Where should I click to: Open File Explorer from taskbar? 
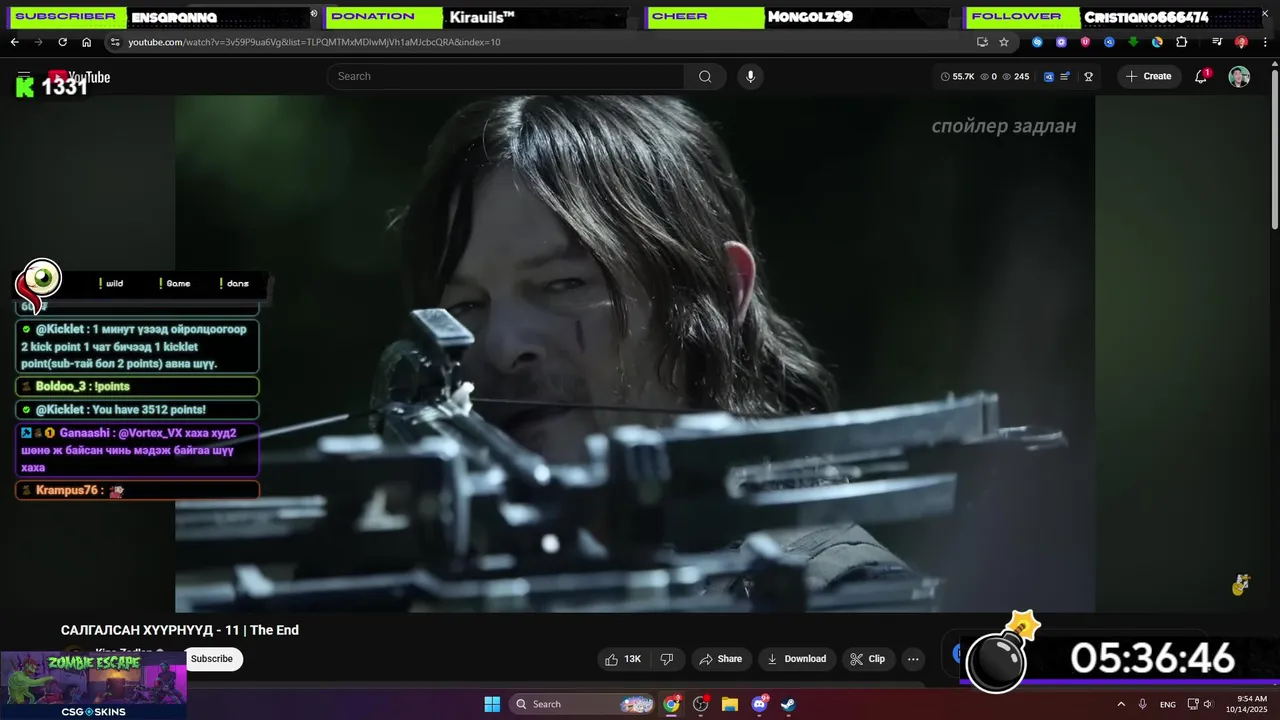coord(730,704)
